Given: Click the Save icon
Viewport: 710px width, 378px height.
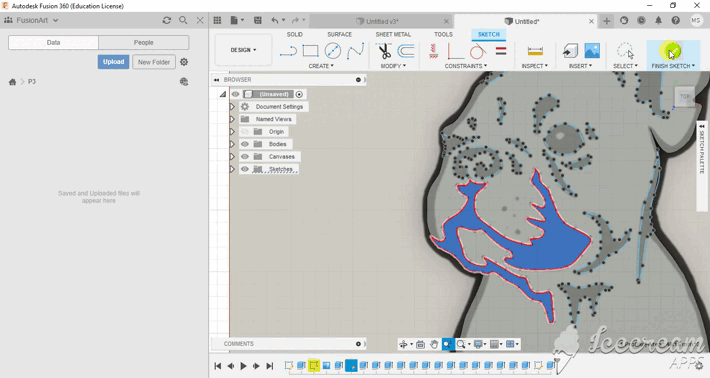Looking at the screenshot, I should (x=258, y=20).
